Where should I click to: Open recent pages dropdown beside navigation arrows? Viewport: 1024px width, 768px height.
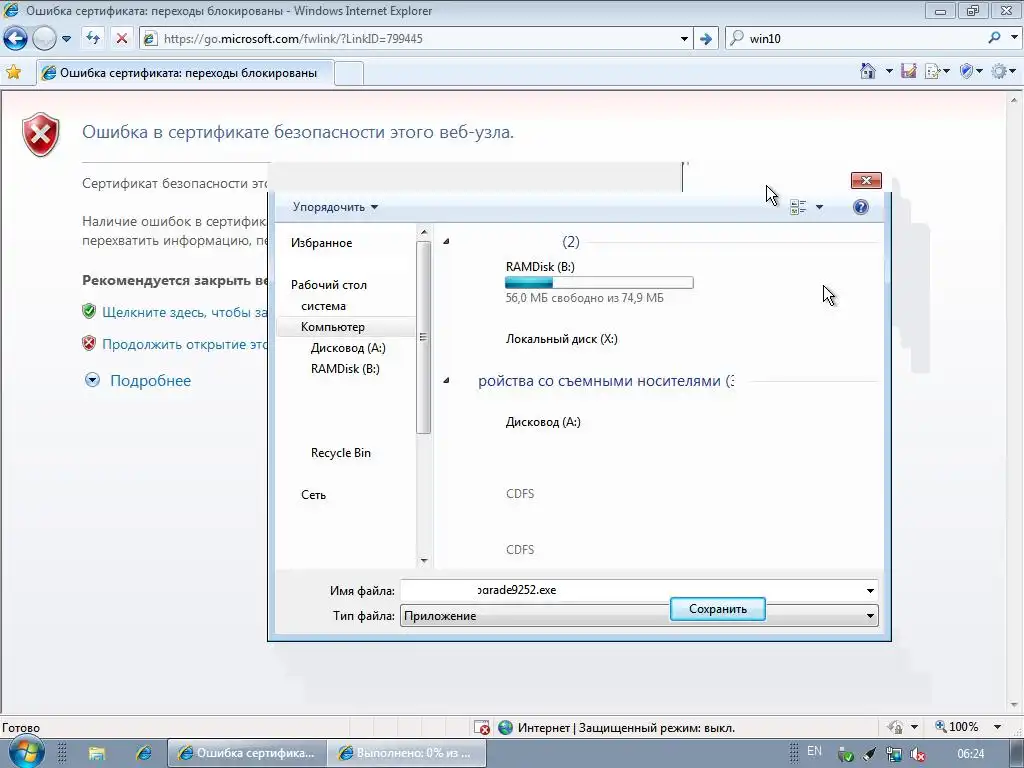pyautogui.click(x=66, y=39)
